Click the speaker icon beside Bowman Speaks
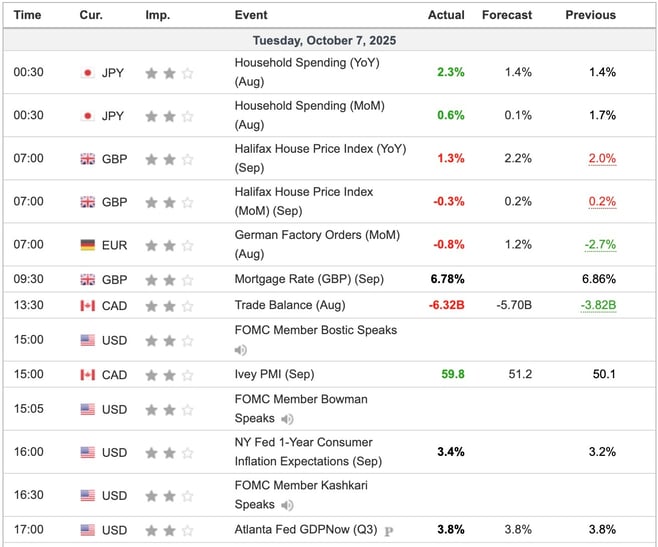Viewport: 658px width, 547px height. click(287, 419)
